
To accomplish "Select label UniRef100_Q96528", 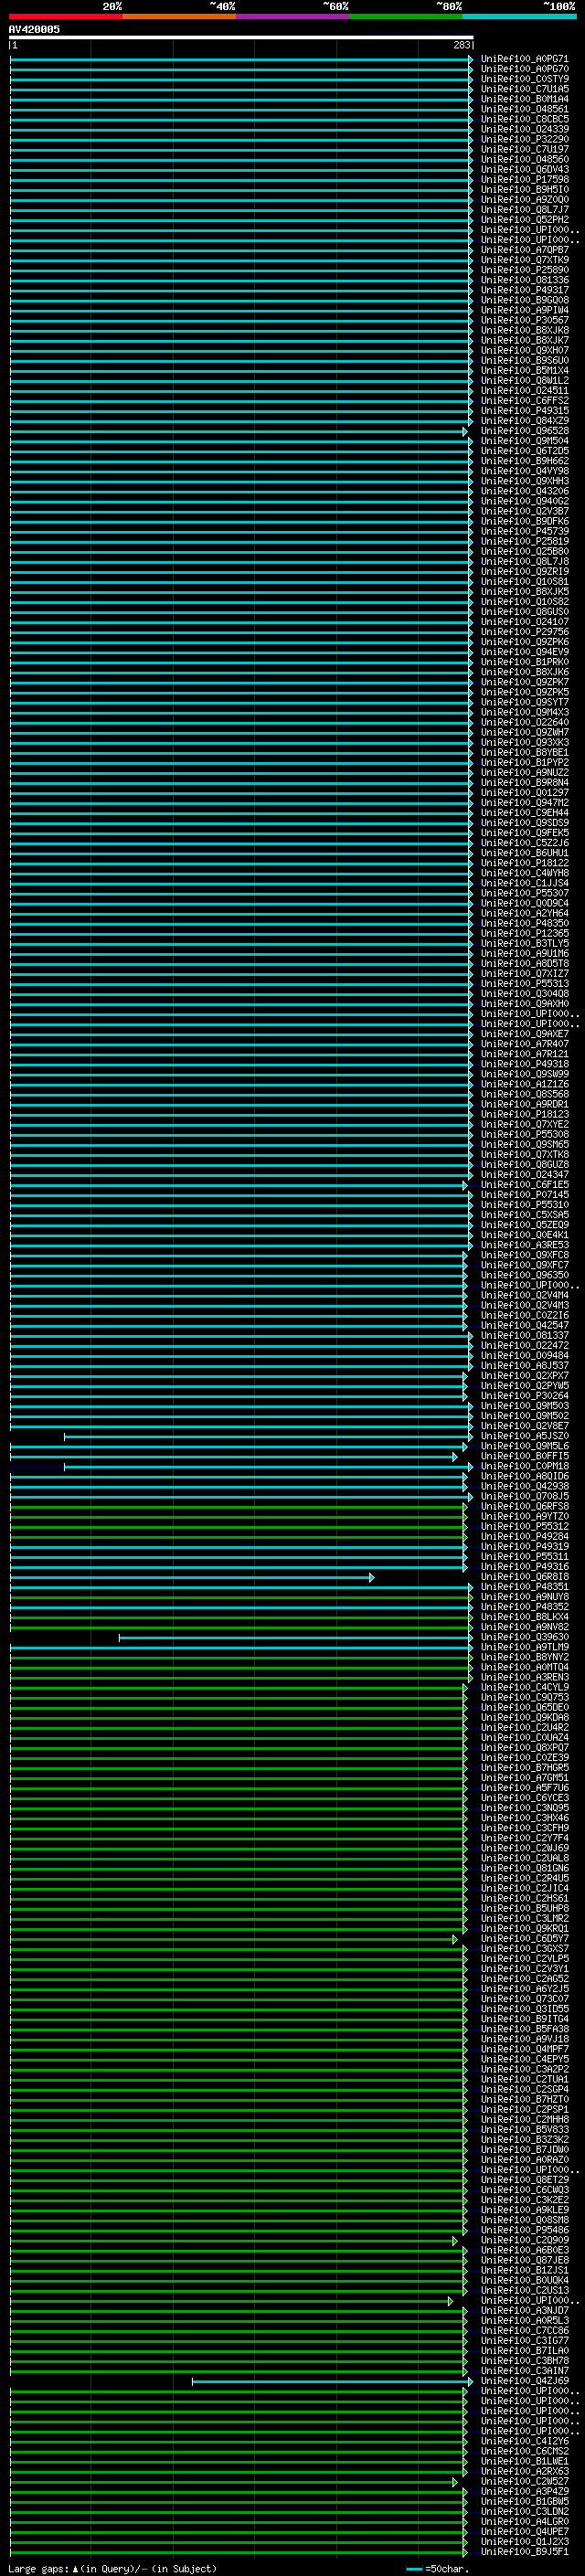I will pyautogui.click(x=525, y=431).
